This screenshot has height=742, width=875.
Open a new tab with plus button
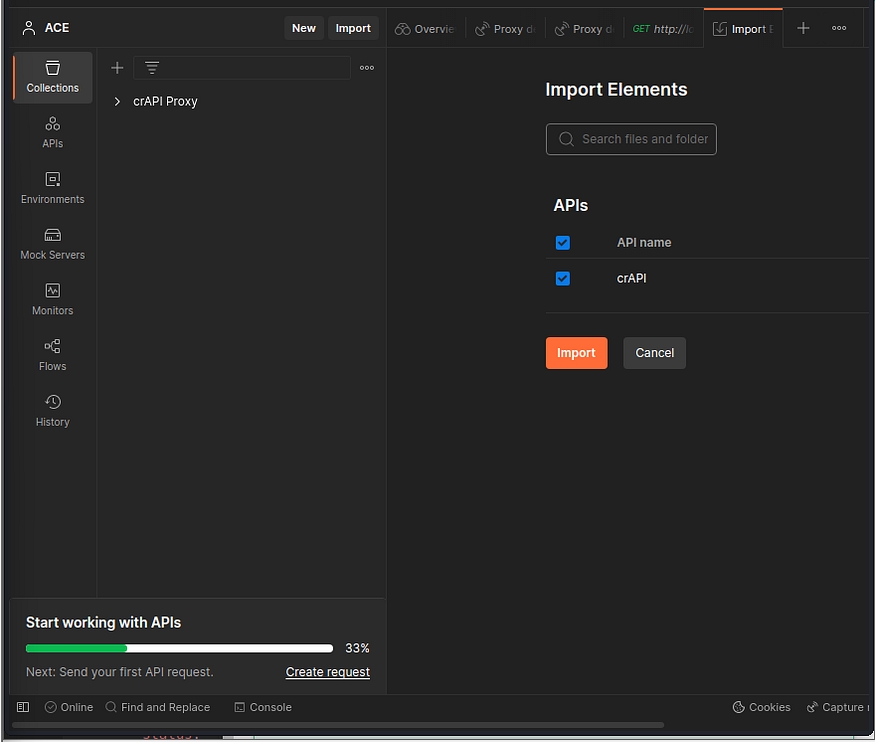click(803, 28)
